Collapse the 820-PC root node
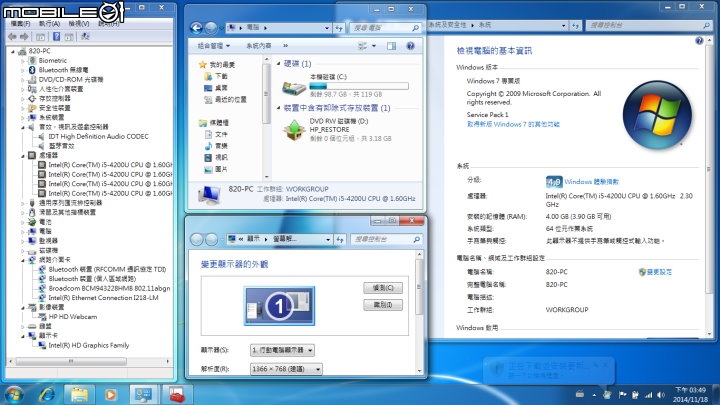 click(x=13, y=51)
